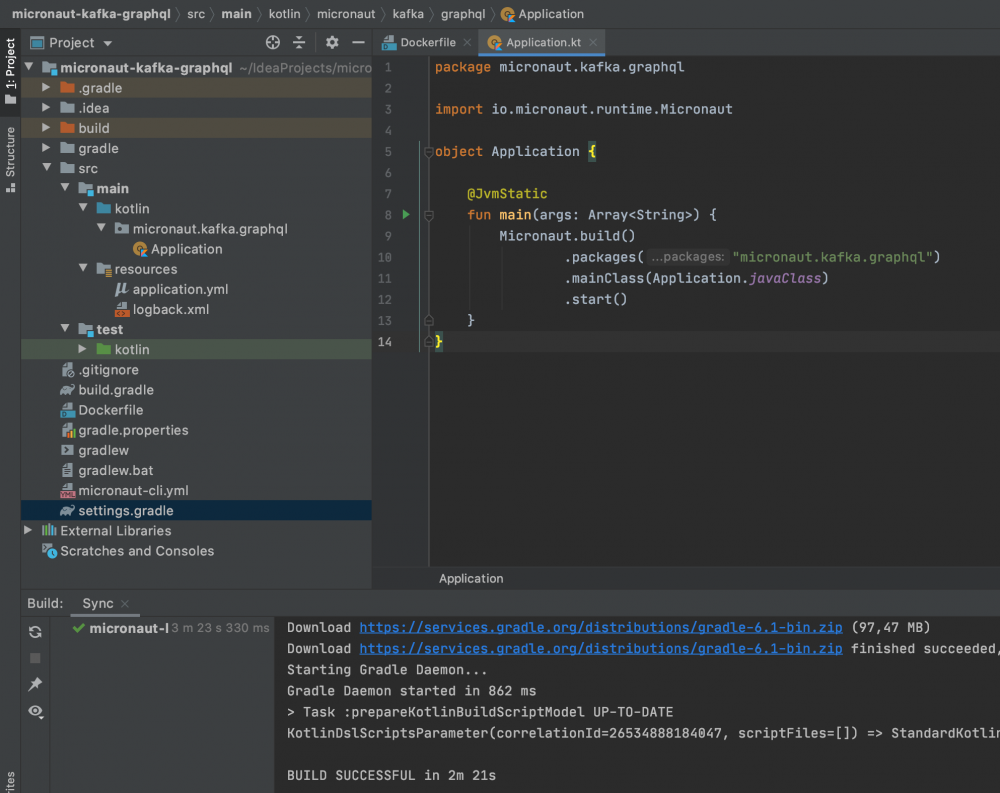Click Collapse All in Project toolbar
The height and width of the screenshot is (793, 1000).
[299, 43]
